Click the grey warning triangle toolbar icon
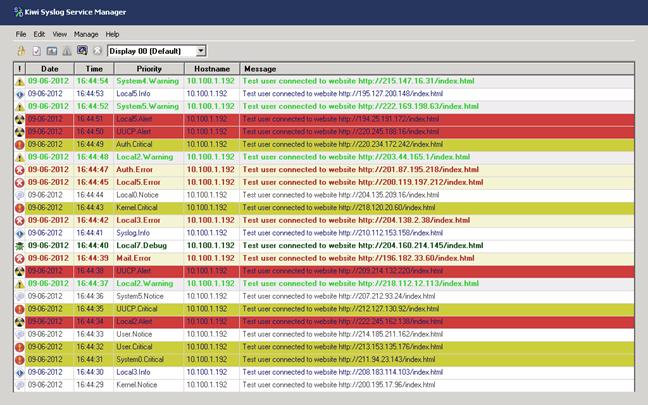This screenshot has width=648, height=405. [x=66, y=50]
